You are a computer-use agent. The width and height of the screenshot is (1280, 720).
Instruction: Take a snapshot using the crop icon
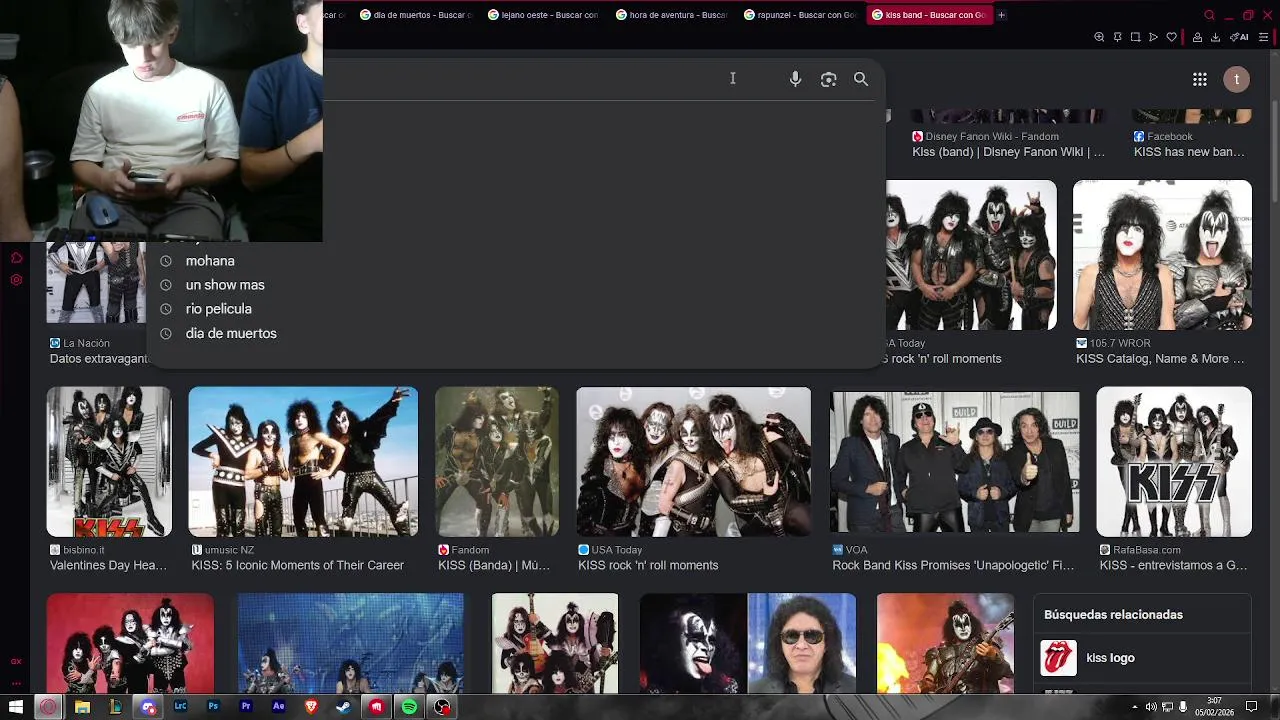(1135, 37)
